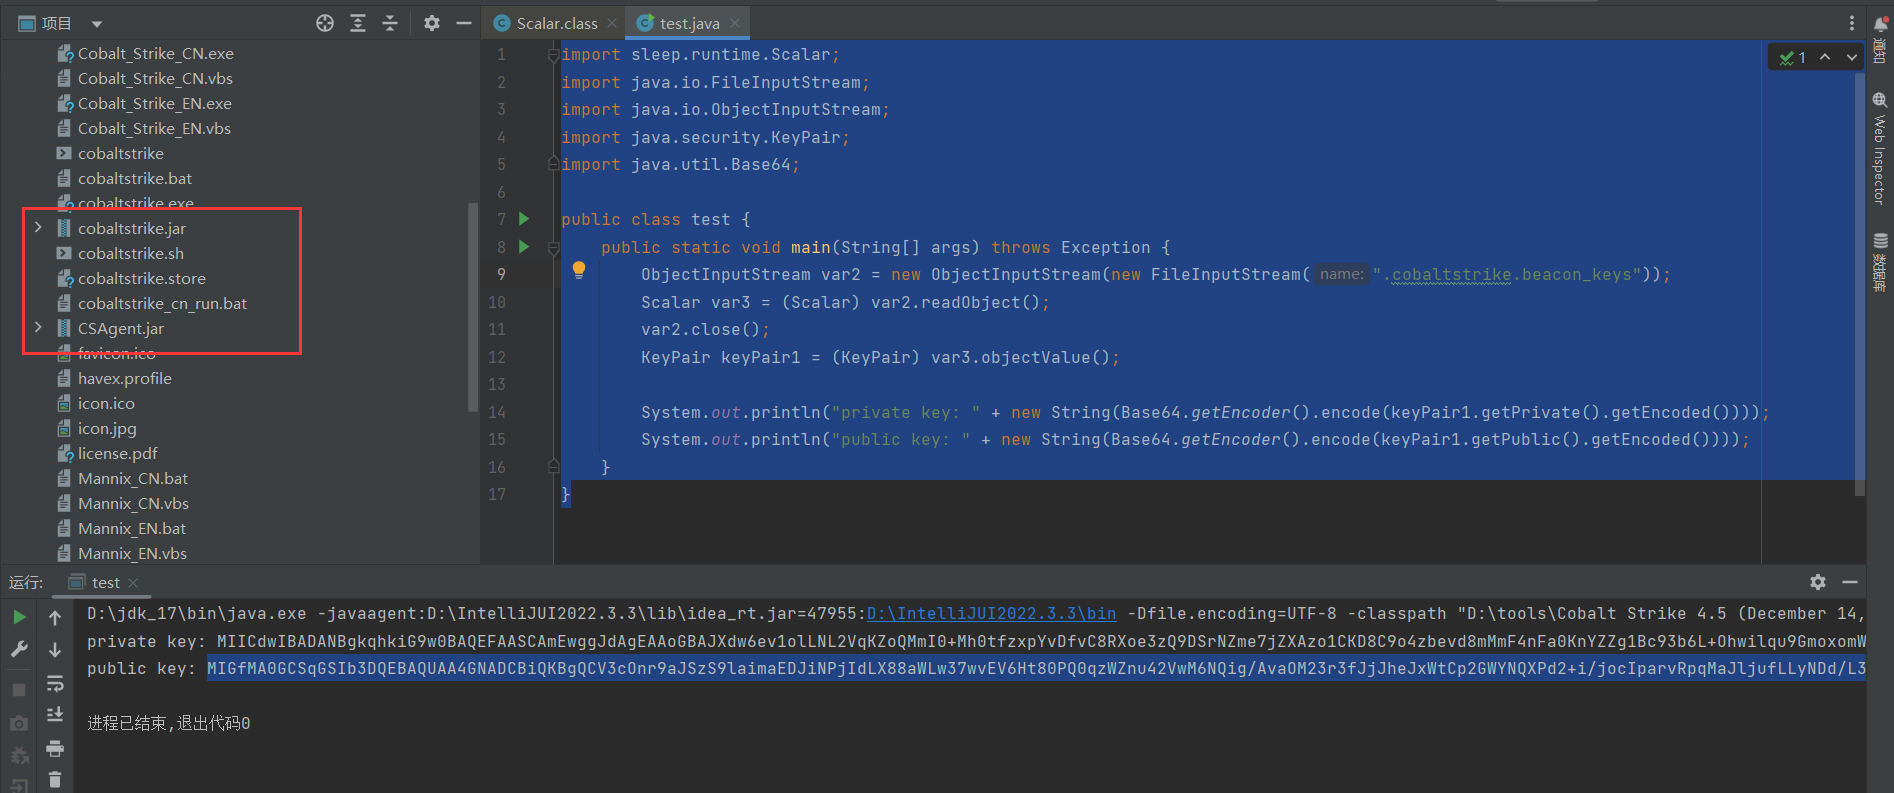Screen dimensions: 1894x793
Task: Expand the CSAgent.jar node
Action: click(x=38, y=328)
